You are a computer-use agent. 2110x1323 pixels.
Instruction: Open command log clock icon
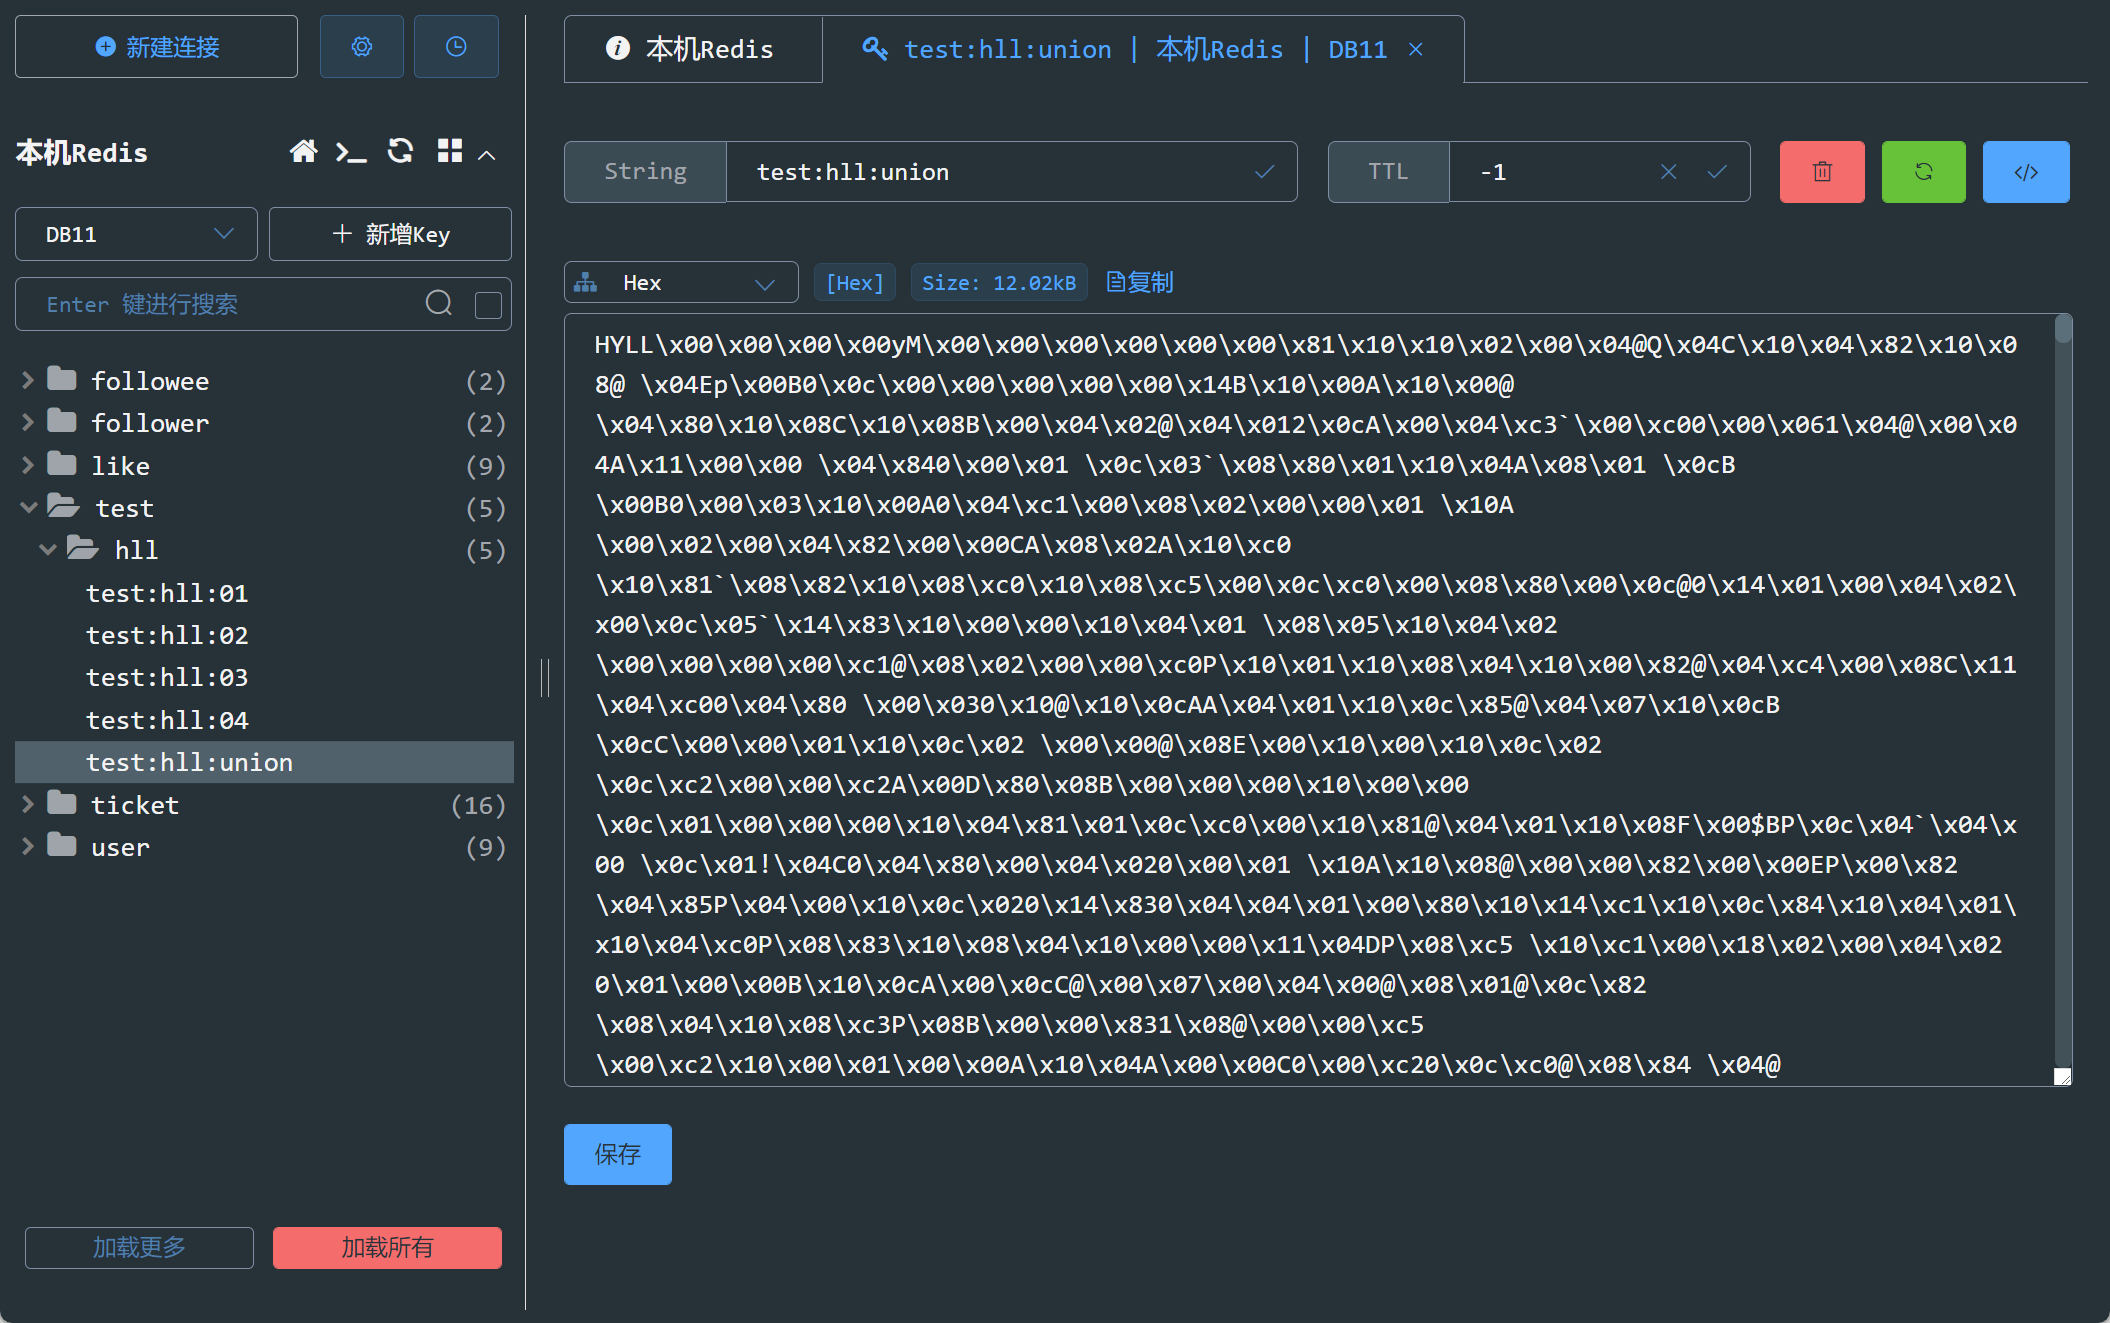tap(456, 47)
